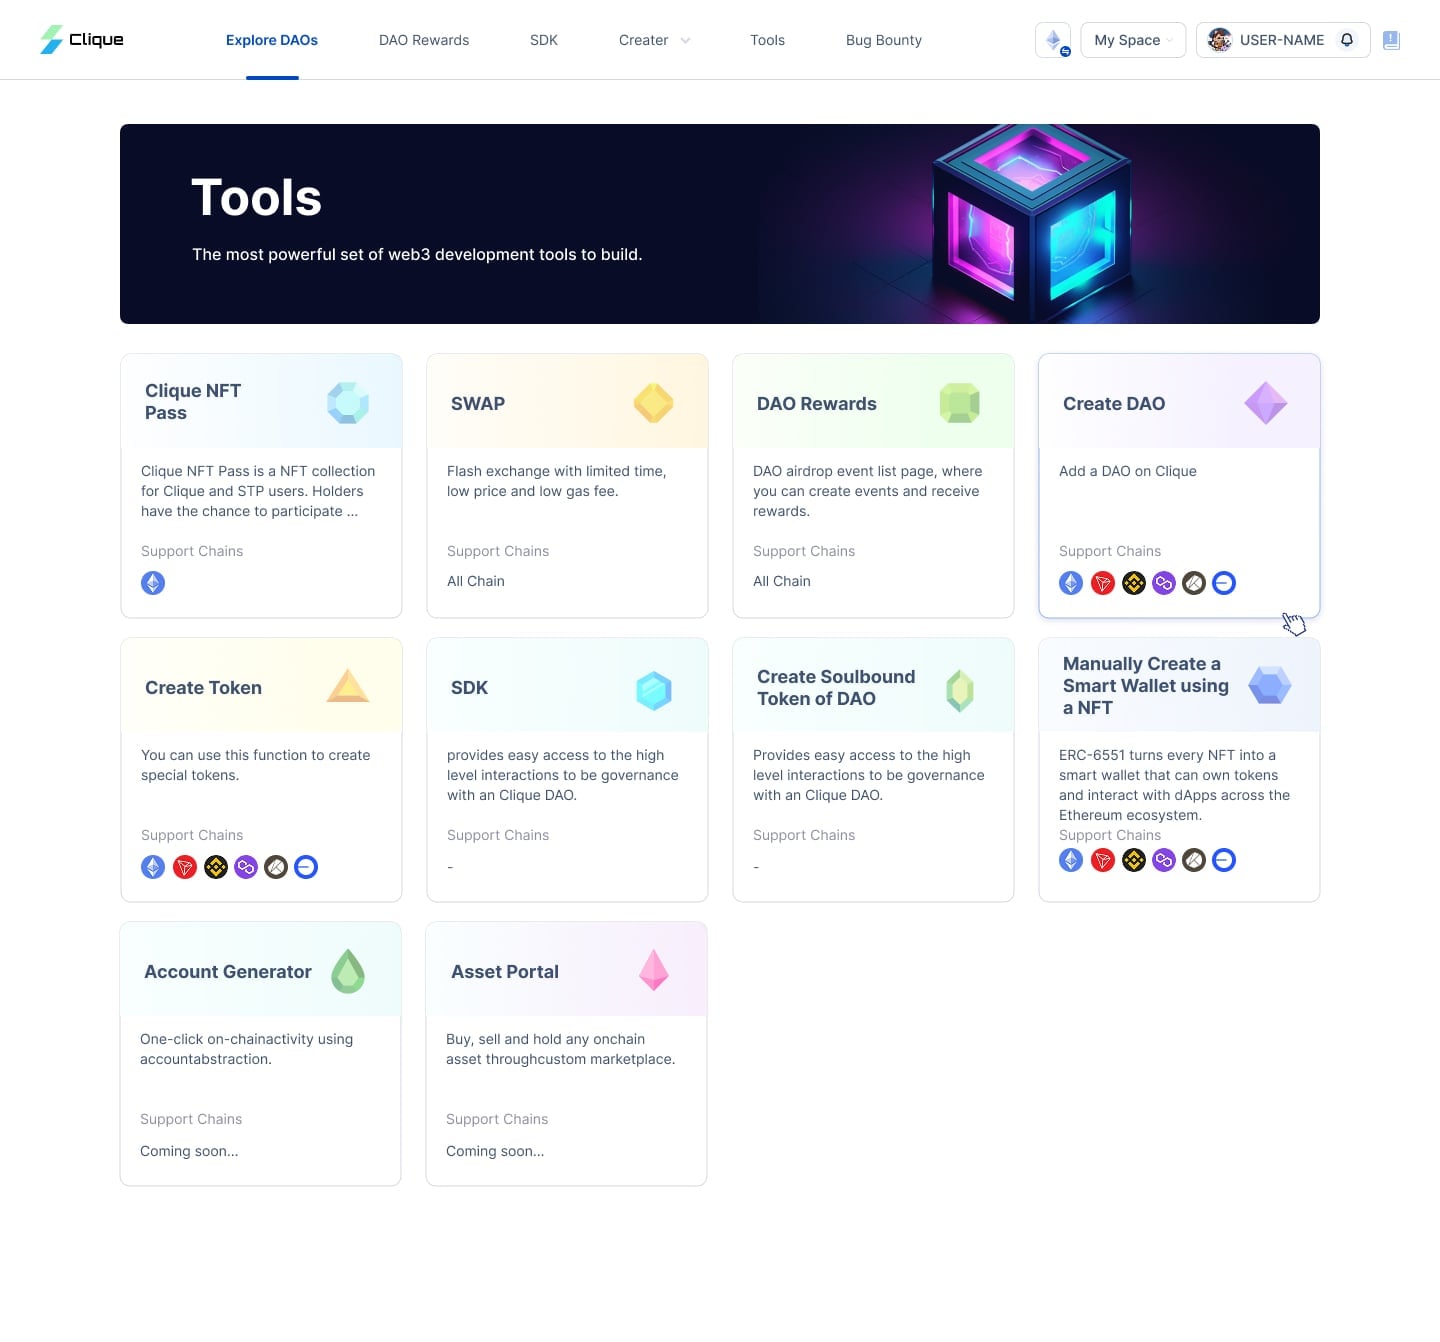Click the Smart Wallet blue gem icon
Viewport: 1440px width, 1342px height.
pos(1270,685)
